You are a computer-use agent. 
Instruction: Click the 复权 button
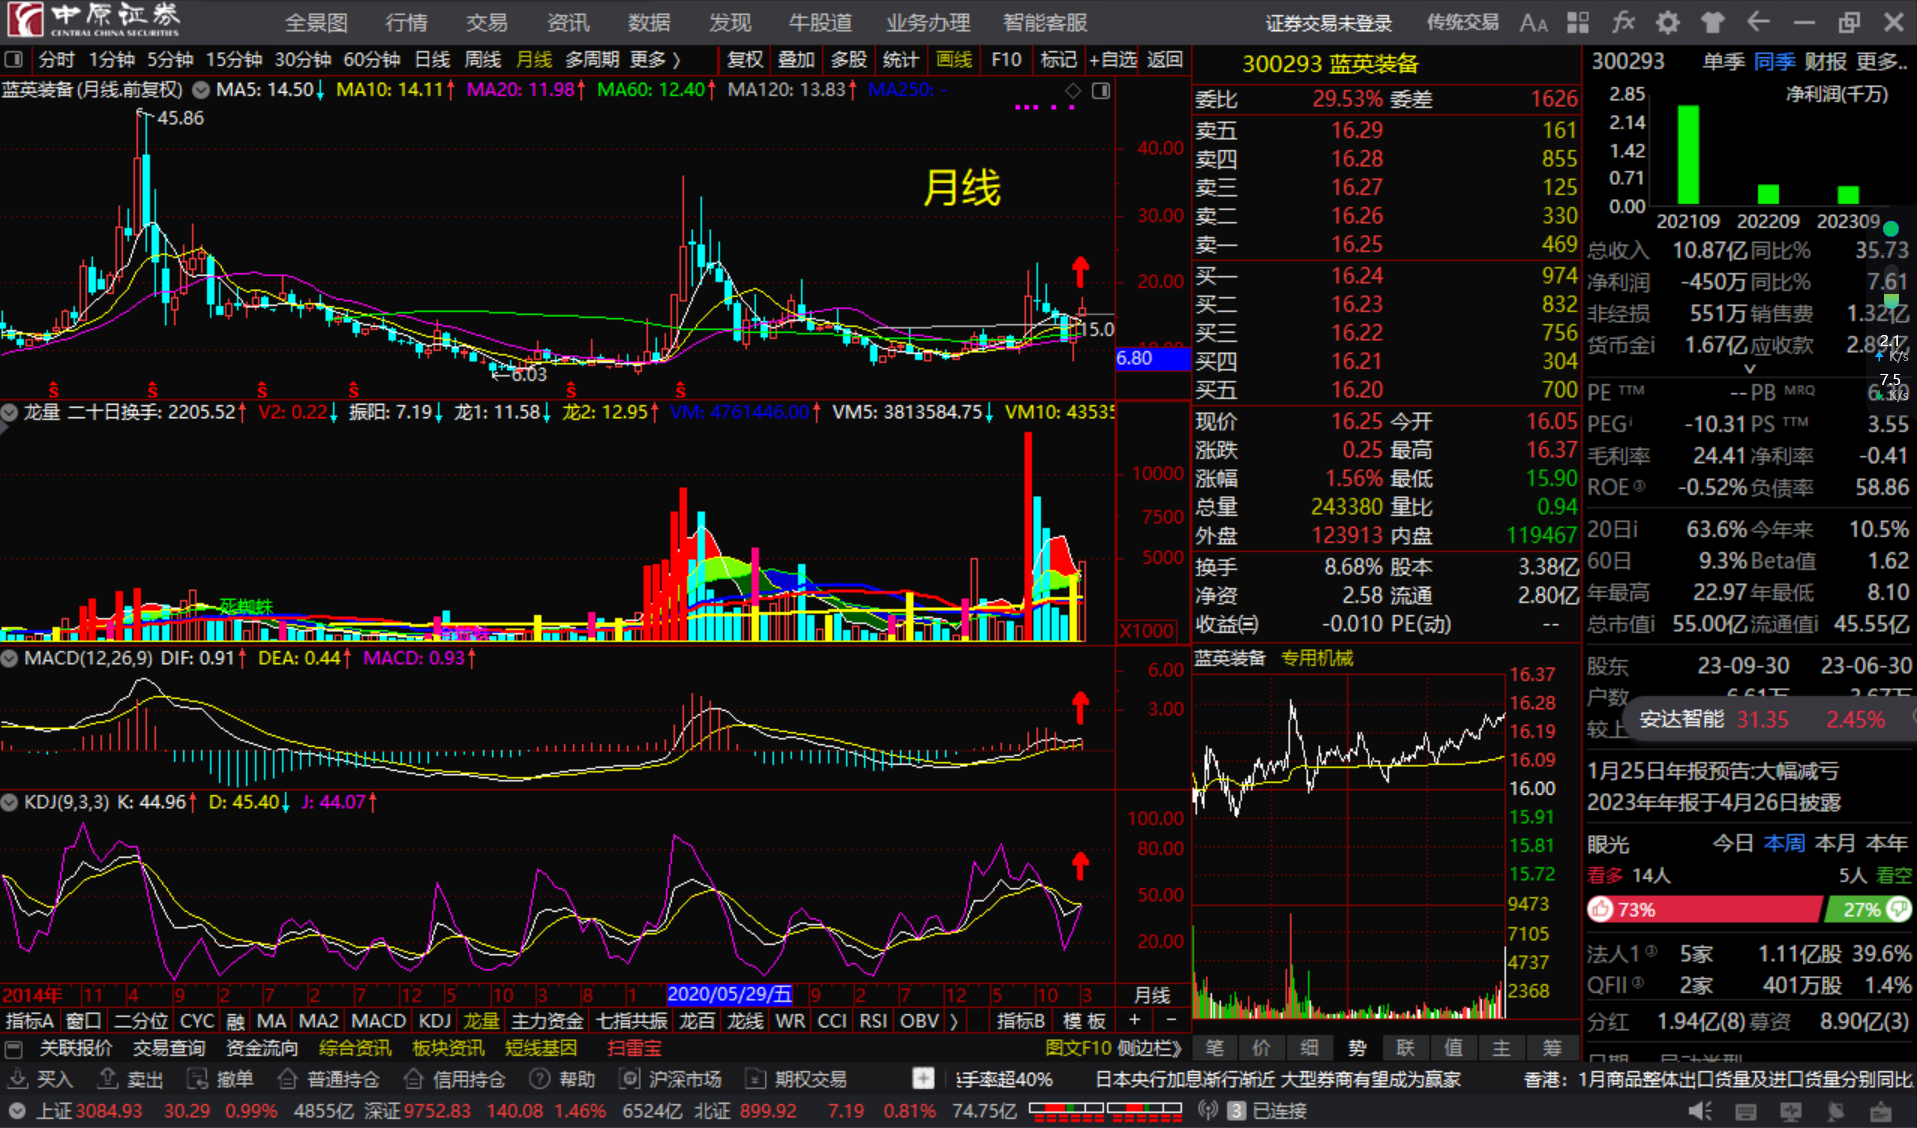[x=745, y=60]
